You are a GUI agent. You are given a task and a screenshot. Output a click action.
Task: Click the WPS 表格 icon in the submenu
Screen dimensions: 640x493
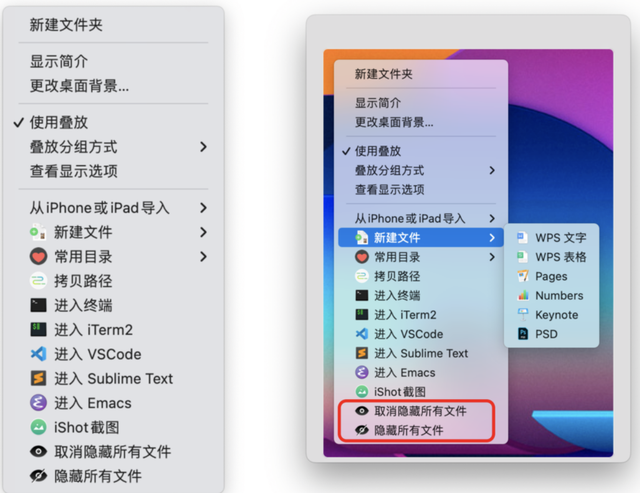point(521,257)
